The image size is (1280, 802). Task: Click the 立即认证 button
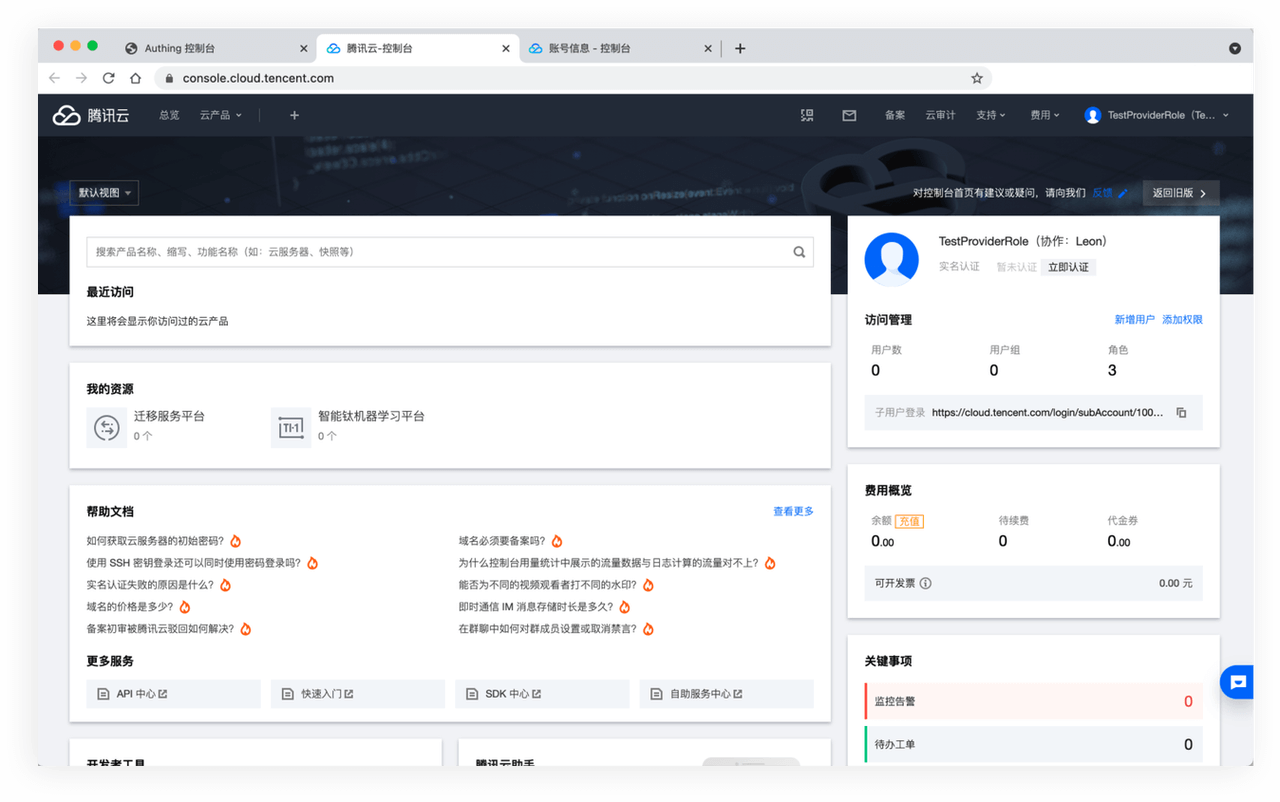click(1068, 266)
